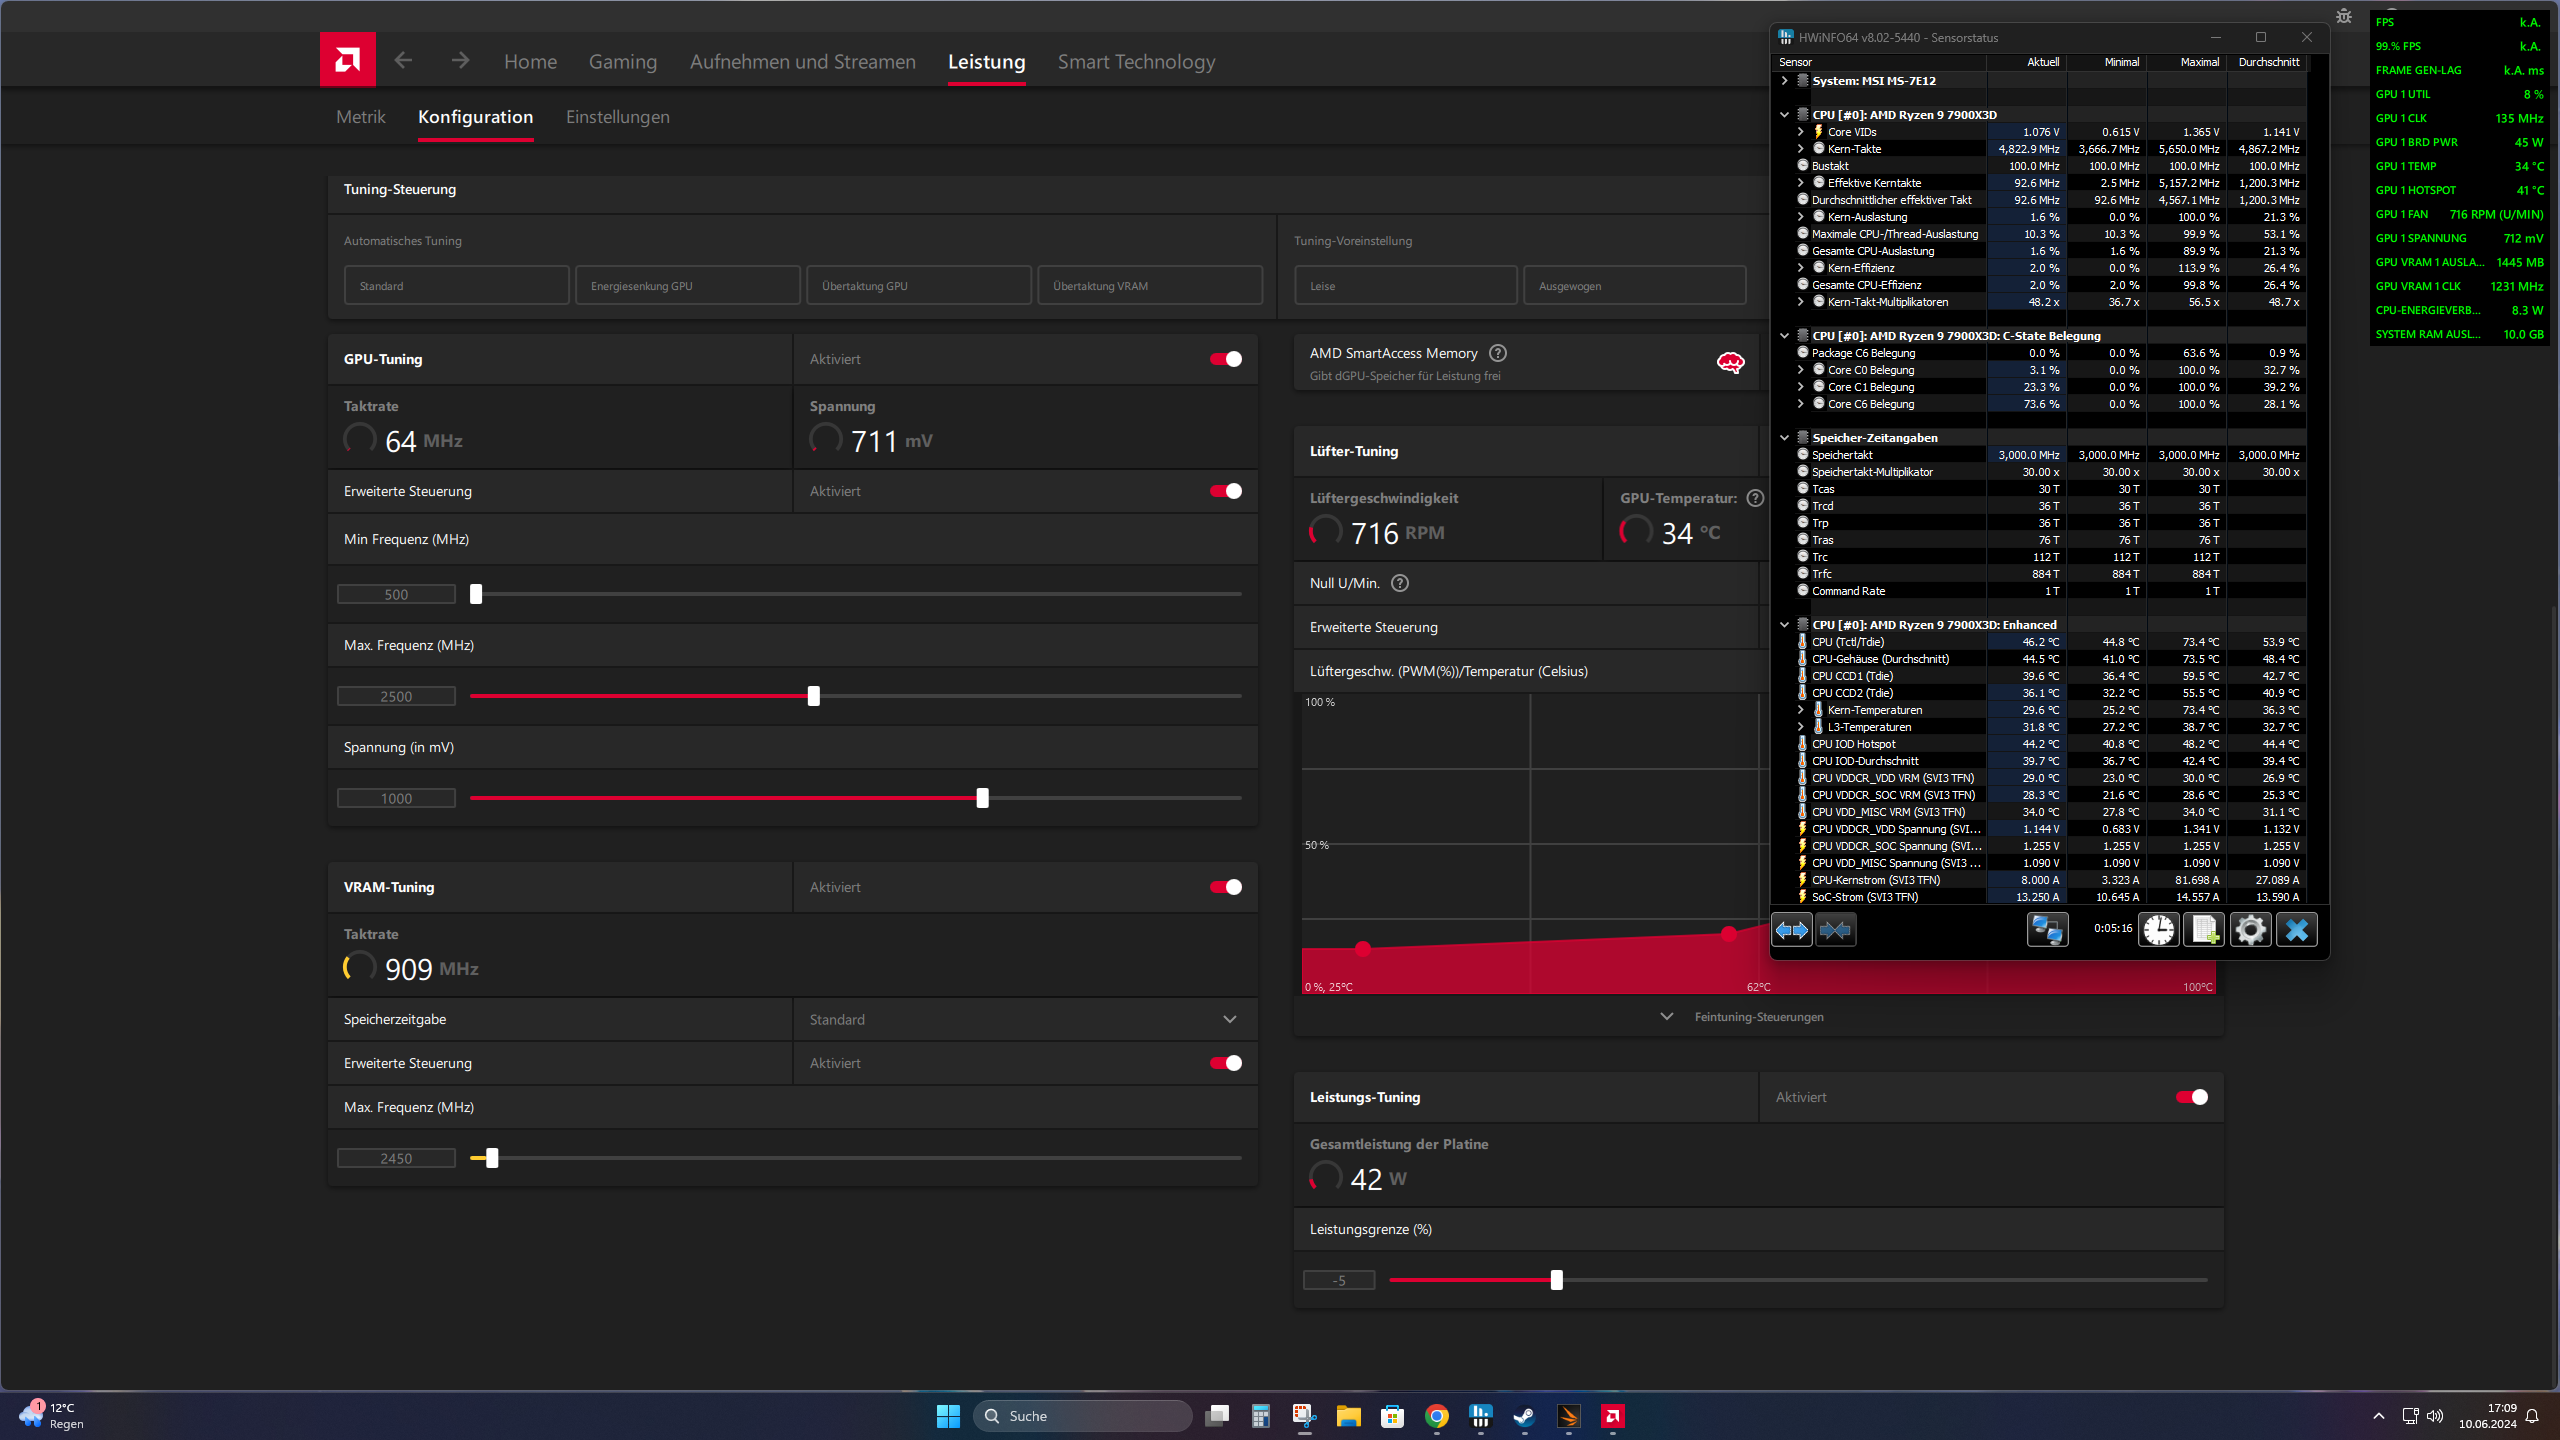This screenshot has height=1440, width=2560.
Task: Select Standard automatic tuning preset
Action: pos(457,285)
